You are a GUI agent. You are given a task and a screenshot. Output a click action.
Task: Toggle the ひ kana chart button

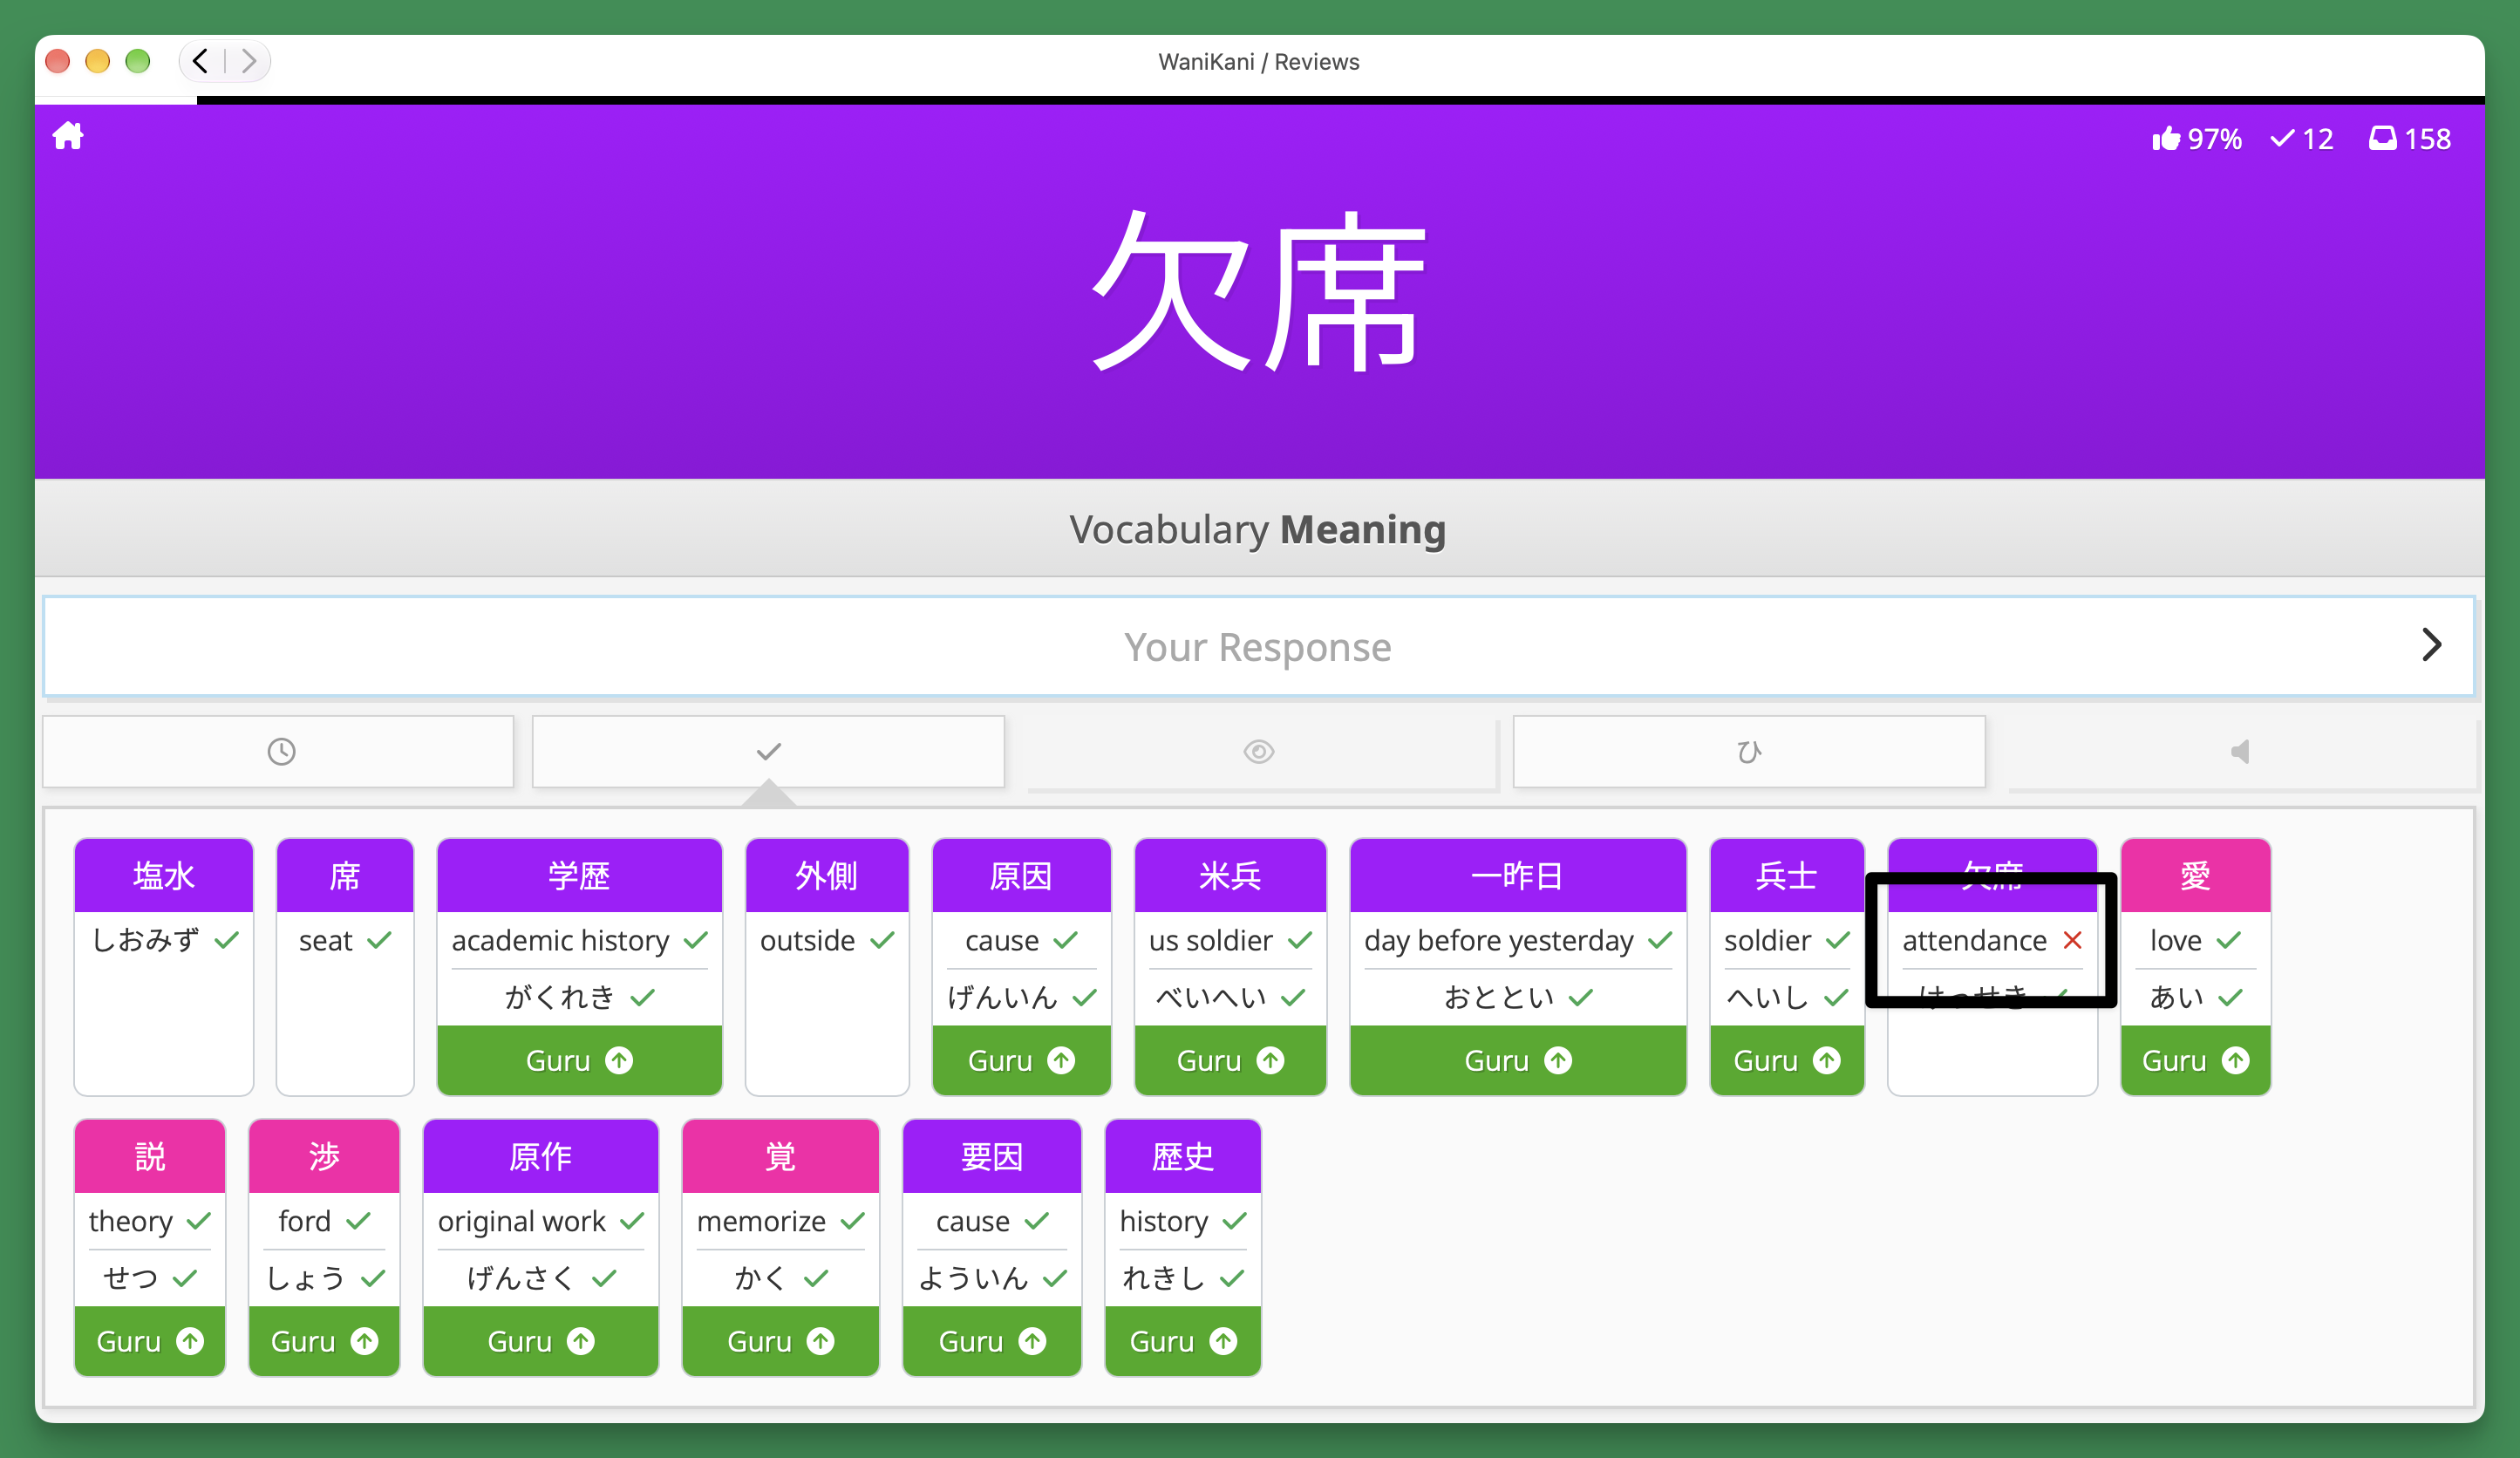(x=1749, y=751)
